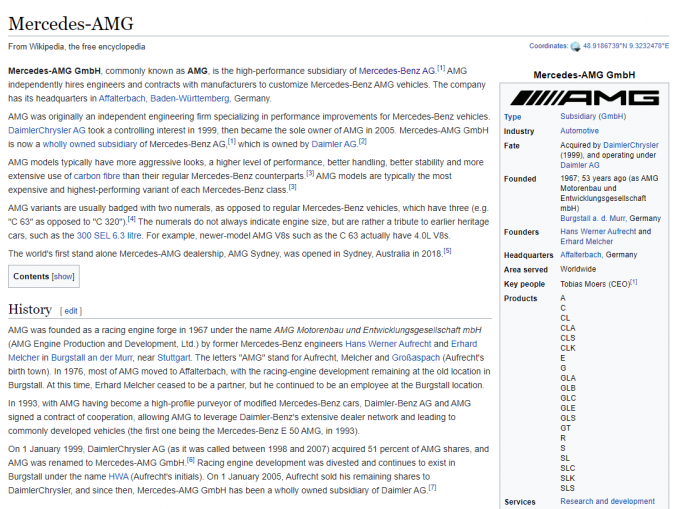Click citation [7] at the end of the History section
This screenshot has width=678, height=509.
(432, 488)
